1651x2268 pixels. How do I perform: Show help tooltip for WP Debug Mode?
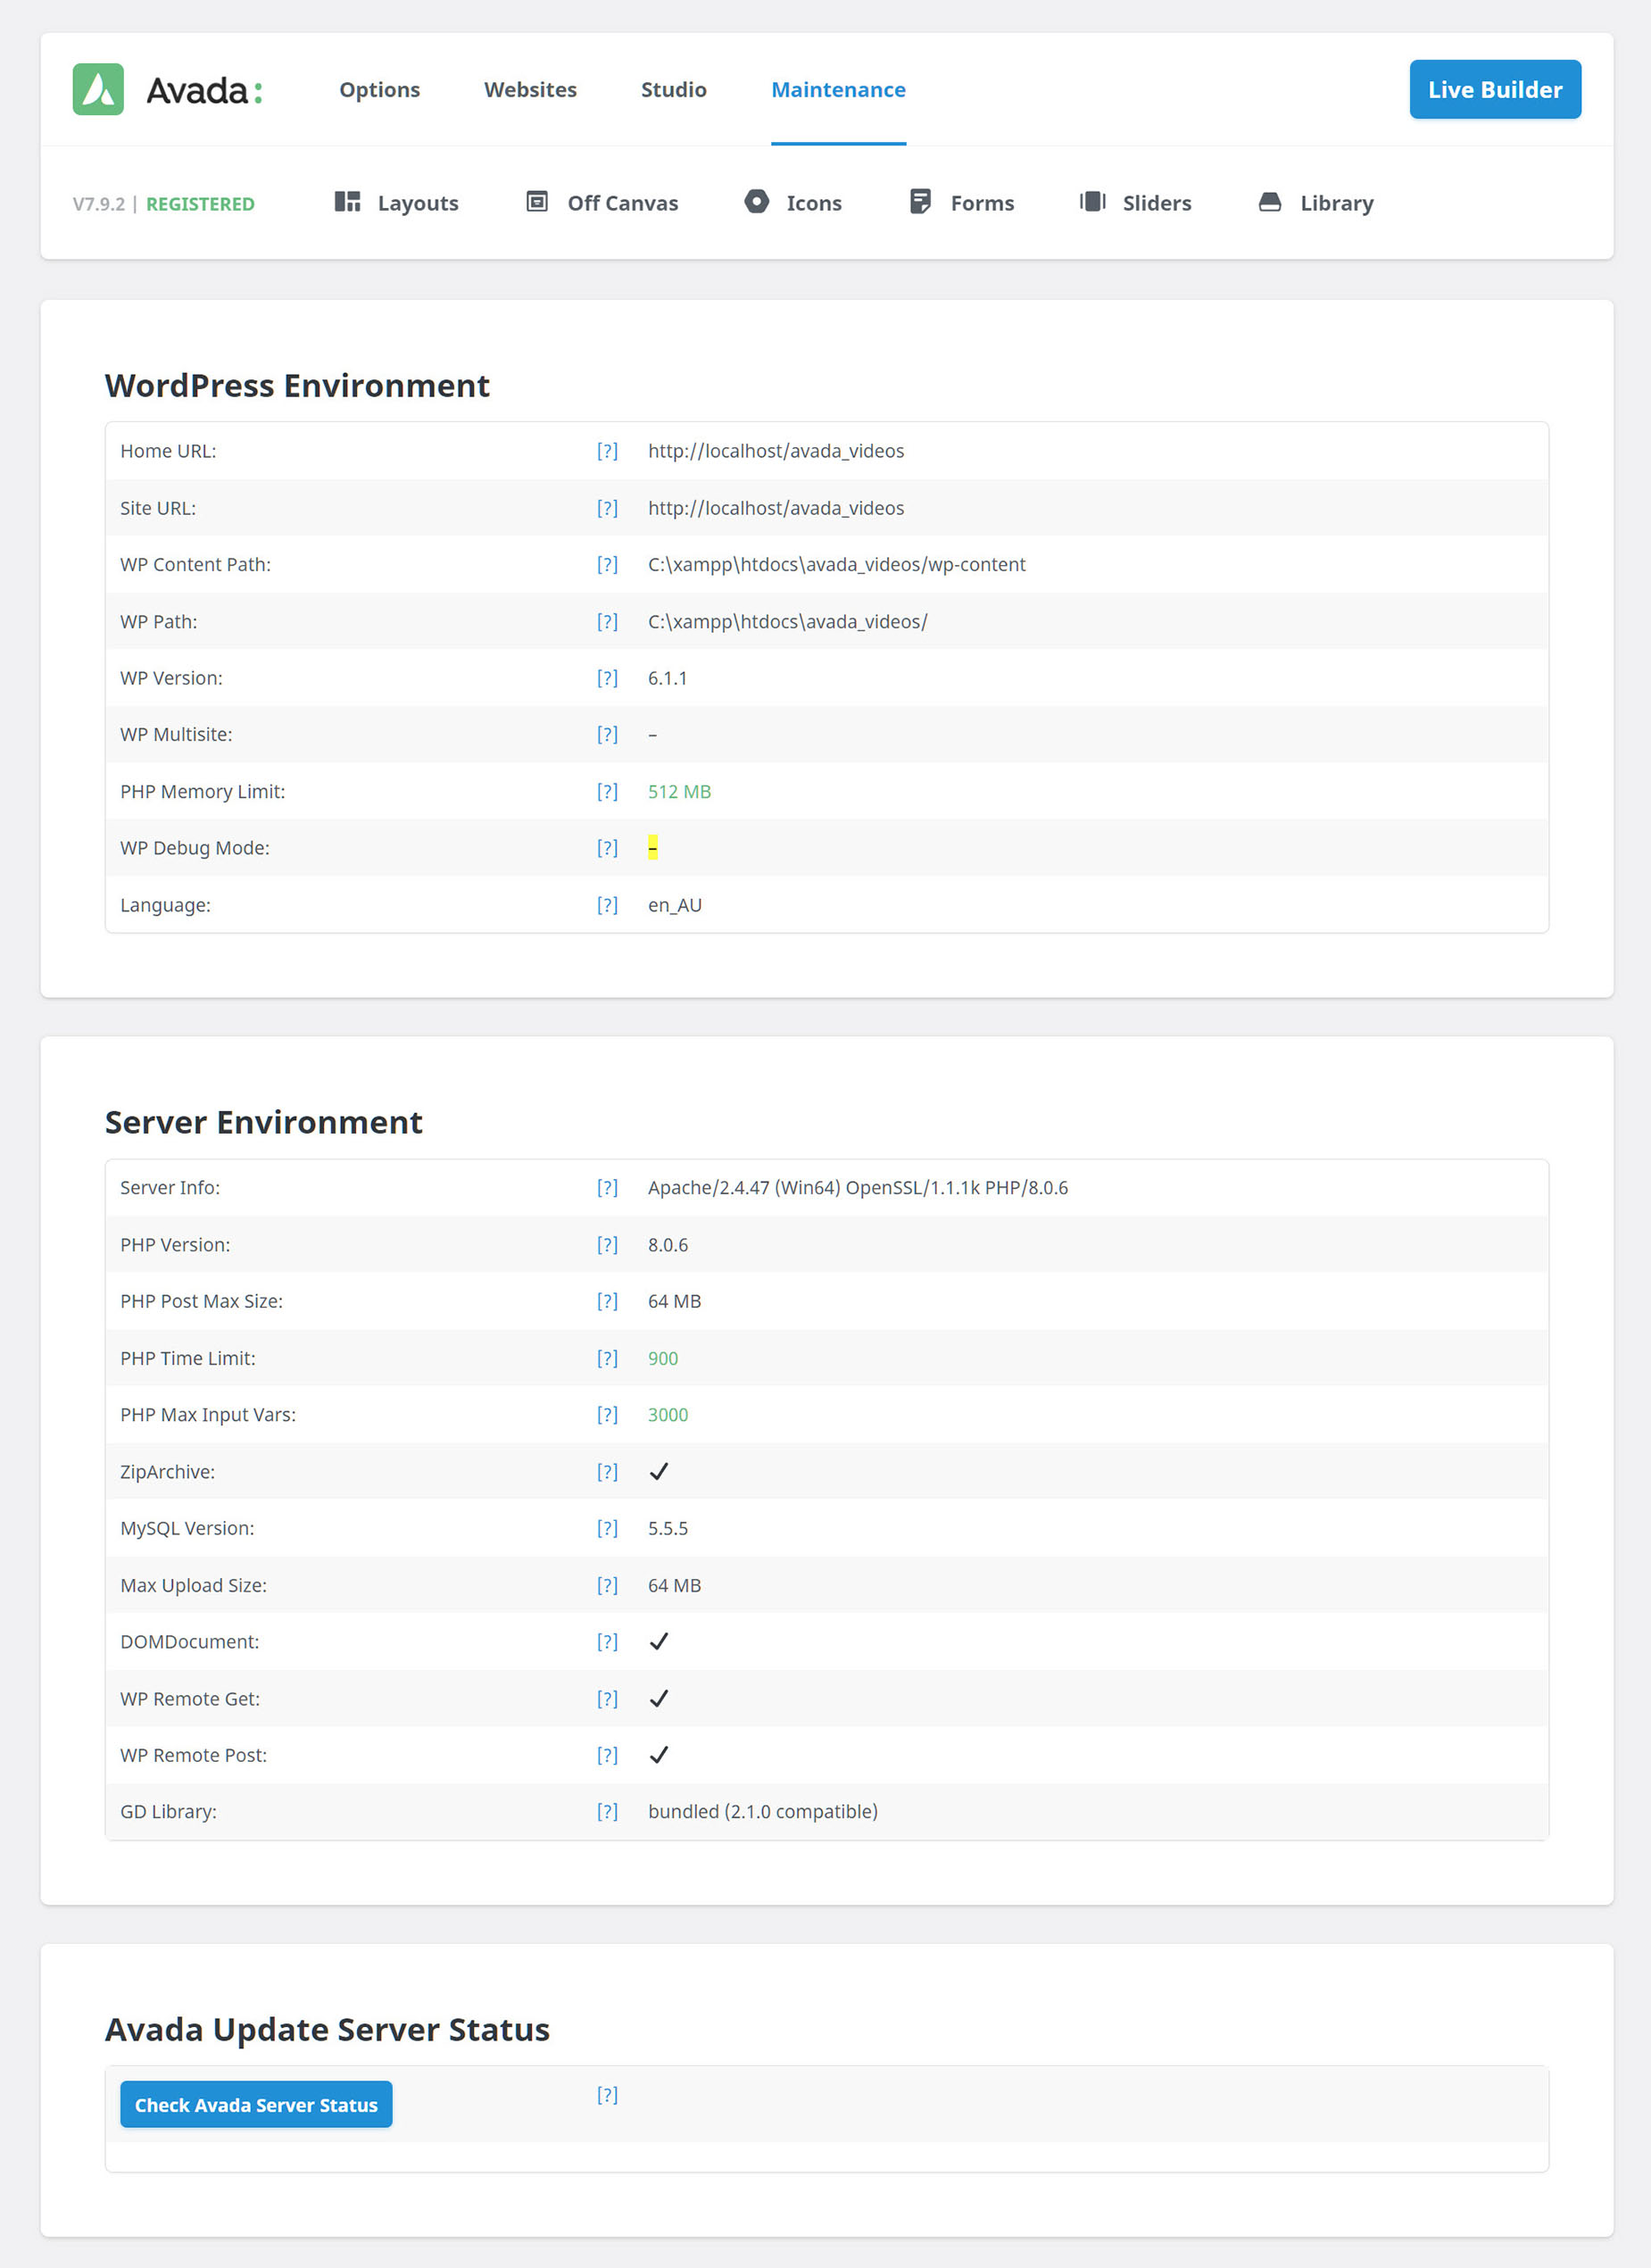[x=607, y=848]
